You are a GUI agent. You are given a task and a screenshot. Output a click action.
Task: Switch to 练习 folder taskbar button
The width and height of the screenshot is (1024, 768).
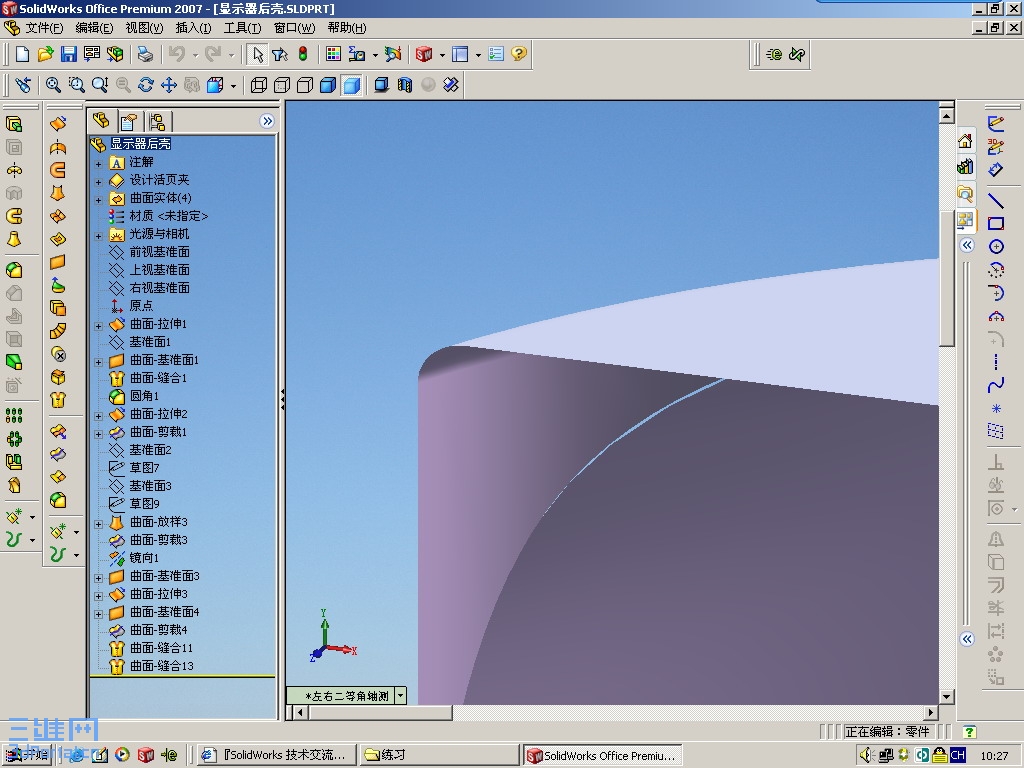click(x=438, y=755)
